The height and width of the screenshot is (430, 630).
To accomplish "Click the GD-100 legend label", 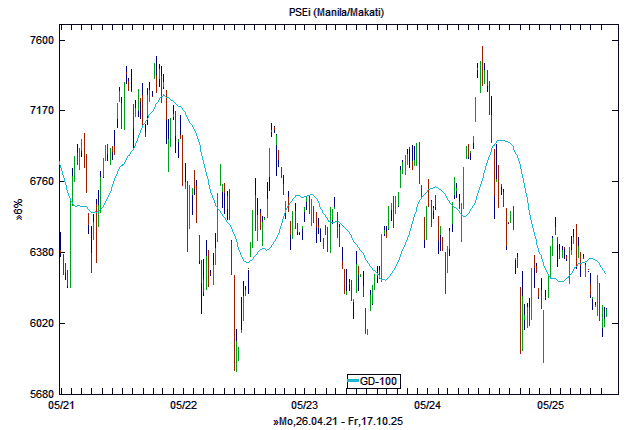I will click(379, 381).
